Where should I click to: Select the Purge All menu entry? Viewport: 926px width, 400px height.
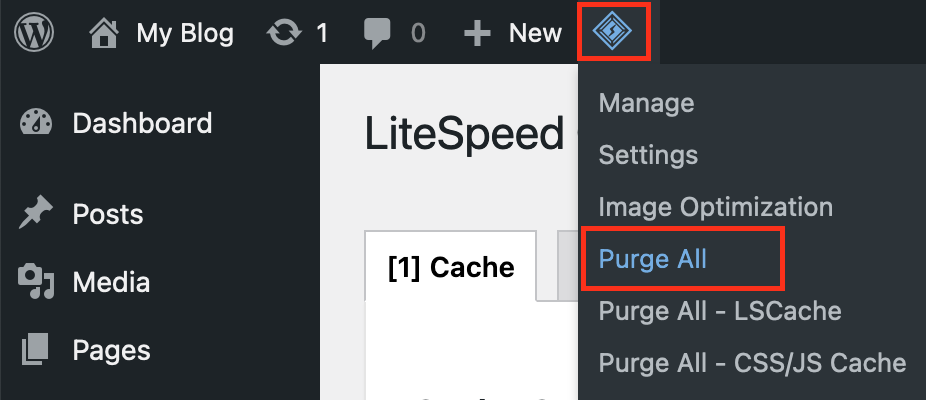click(652, 259)
